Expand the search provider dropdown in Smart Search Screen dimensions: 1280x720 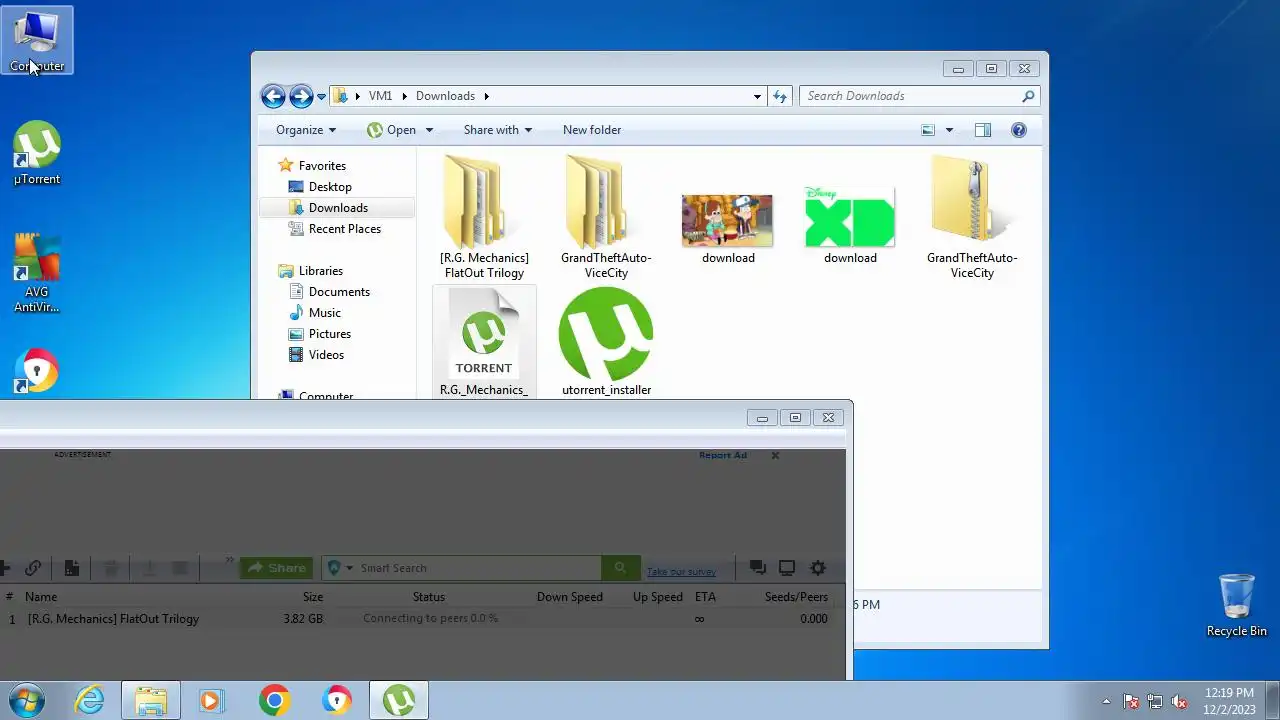pyautogui.click(x=349, y=568)
